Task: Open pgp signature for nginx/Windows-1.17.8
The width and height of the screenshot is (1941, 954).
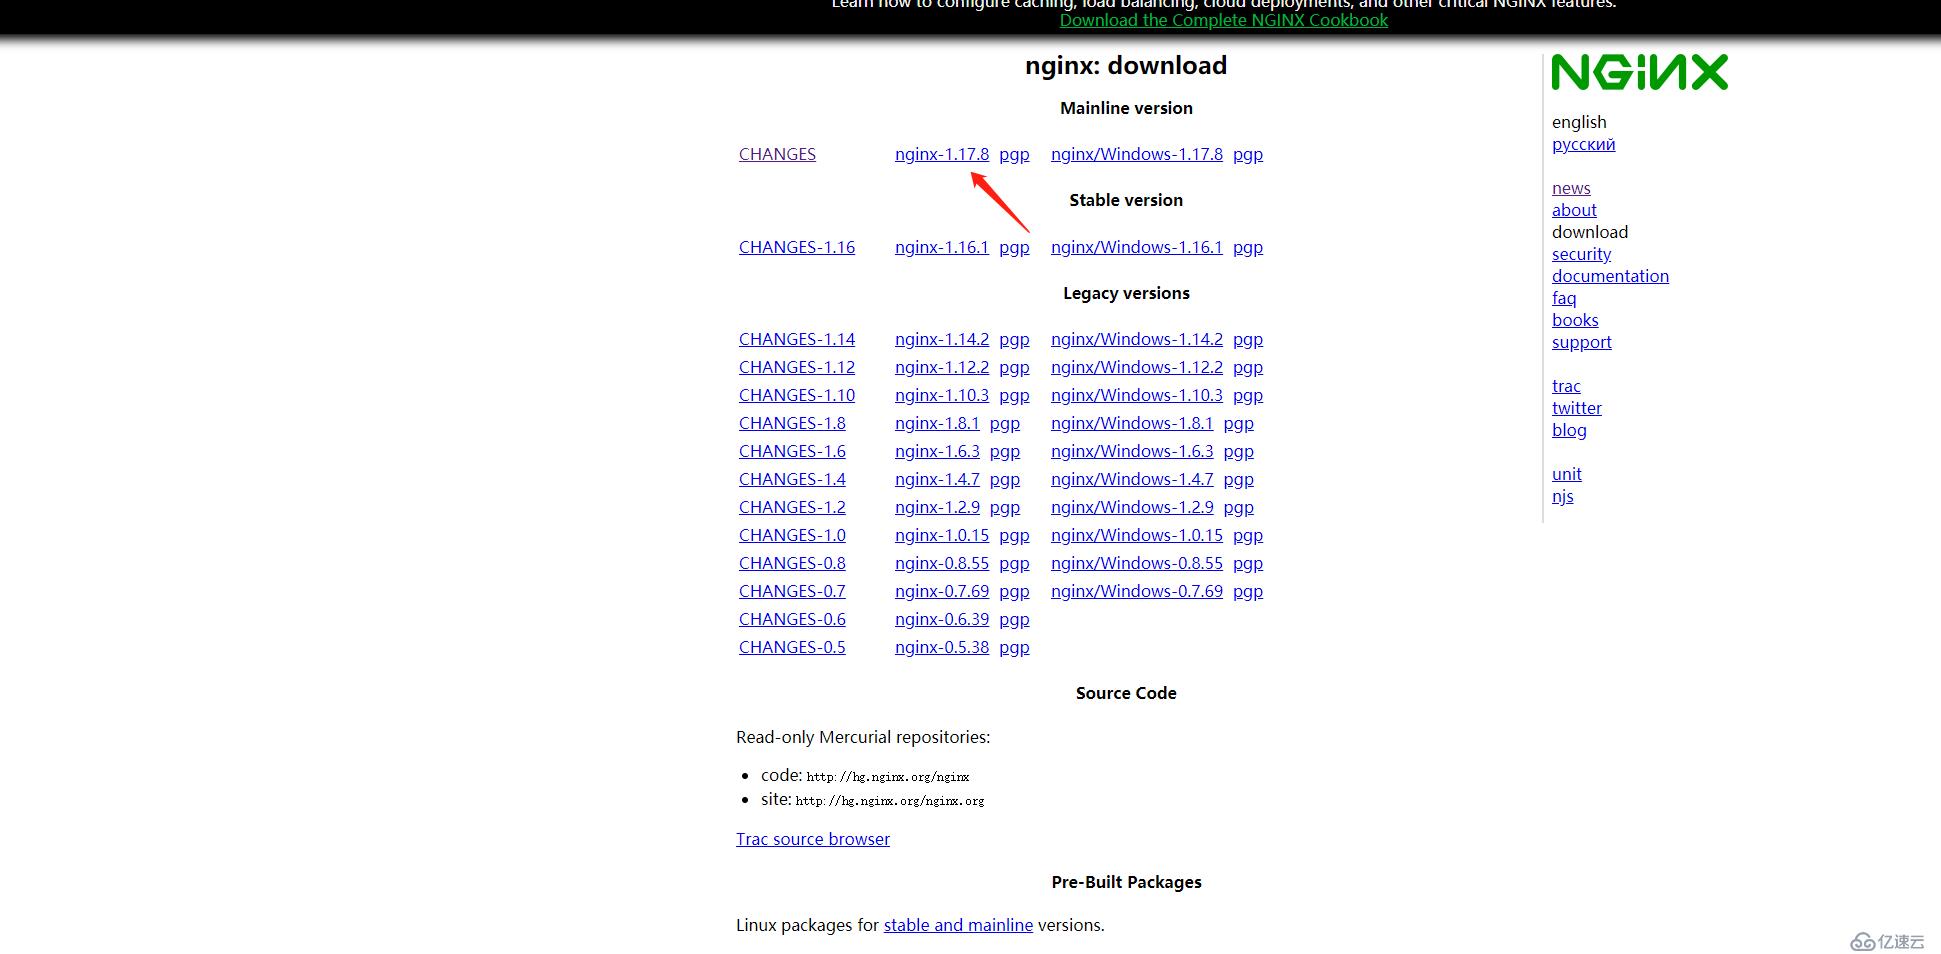Action: pyautogui.click(x=1248, y=154)
